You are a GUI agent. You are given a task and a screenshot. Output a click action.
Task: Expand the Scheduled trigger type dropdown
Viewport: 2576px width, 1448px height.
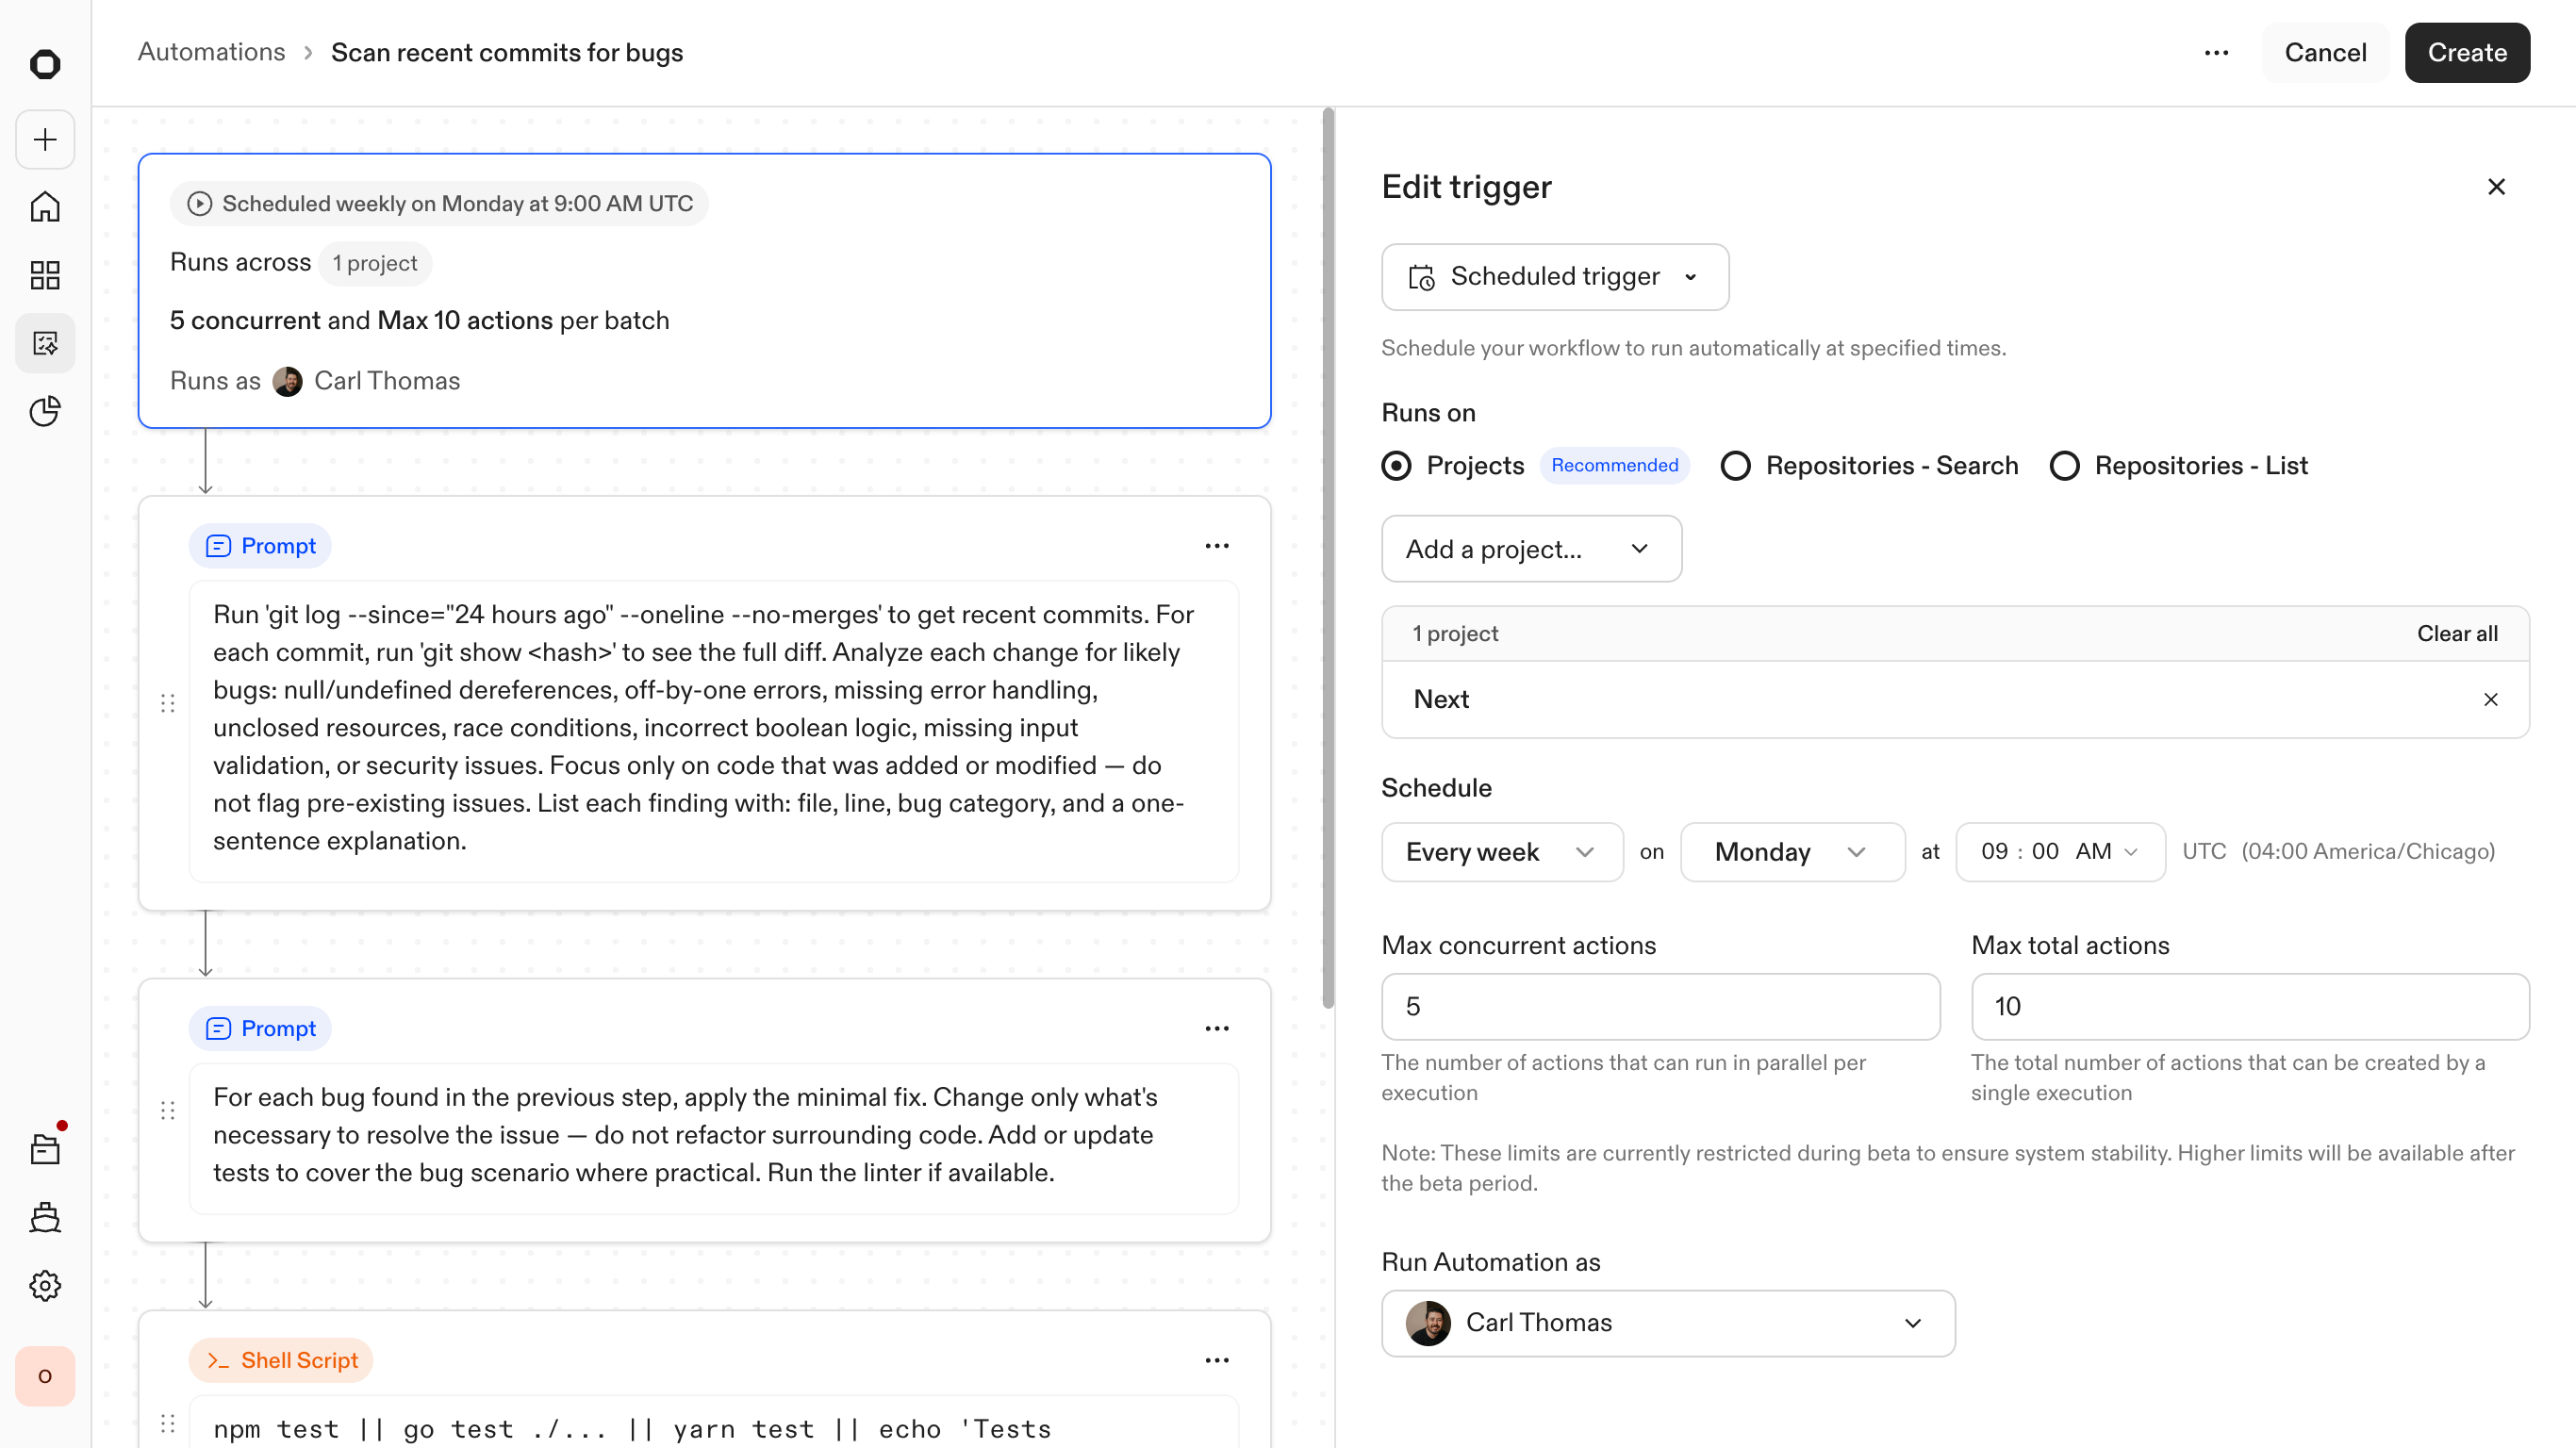tap(1554, 277)
